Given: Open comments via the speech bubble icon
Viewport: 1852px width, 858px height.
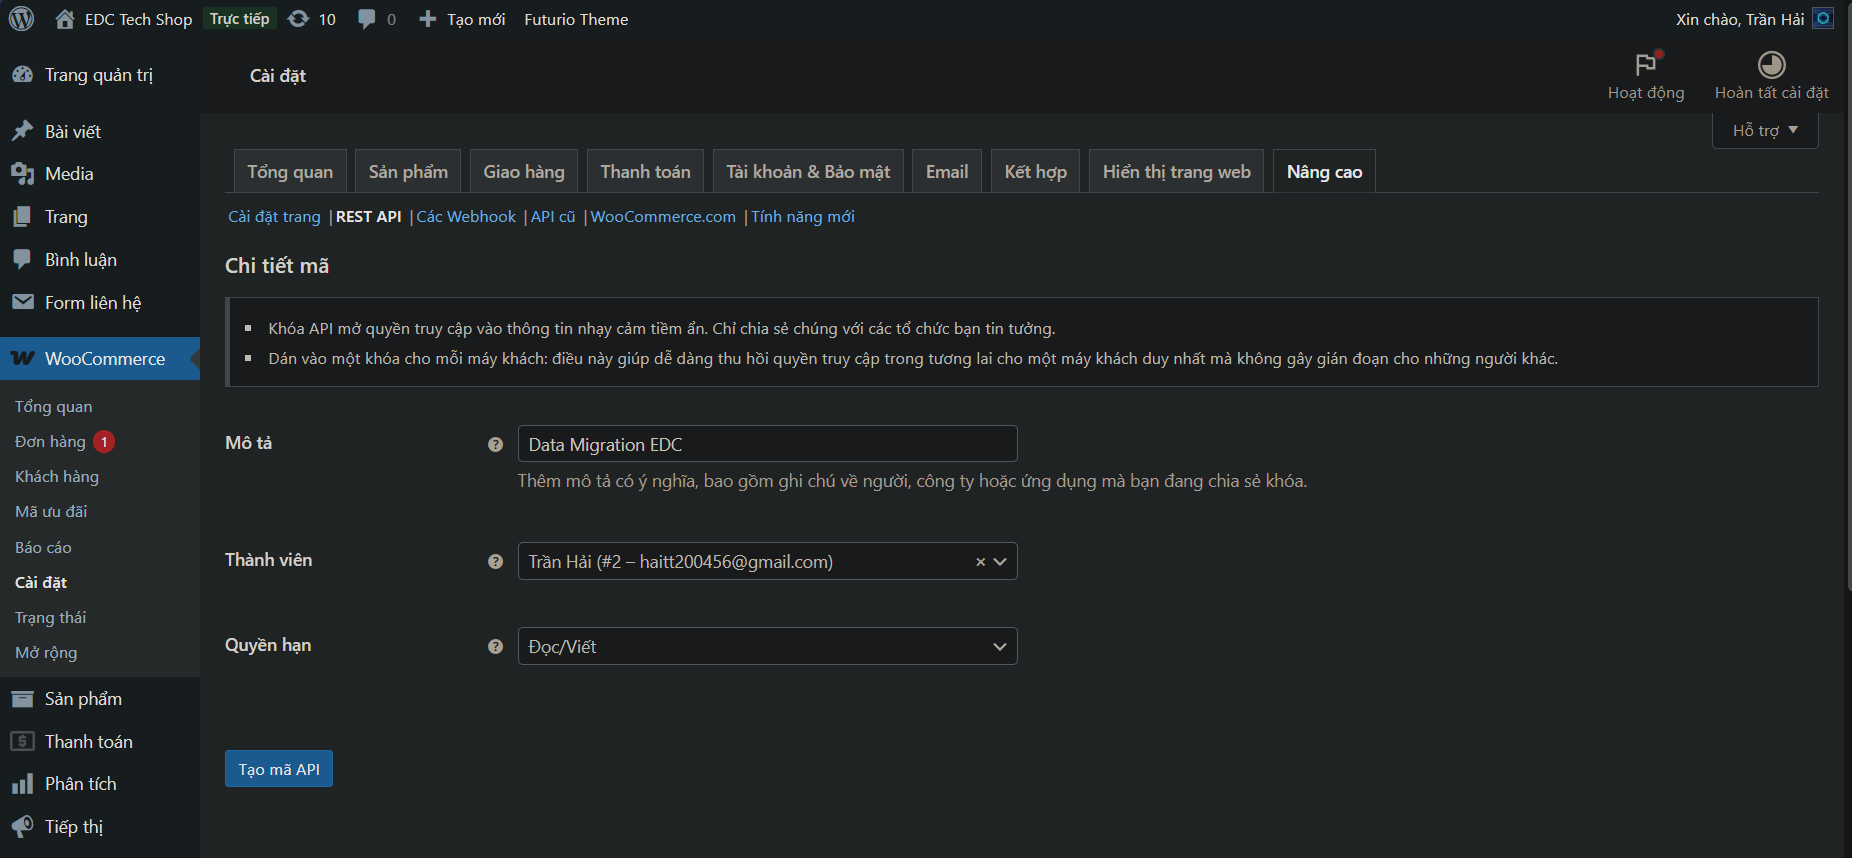Looking at the screenshot, I should click(x=367, y=19).
